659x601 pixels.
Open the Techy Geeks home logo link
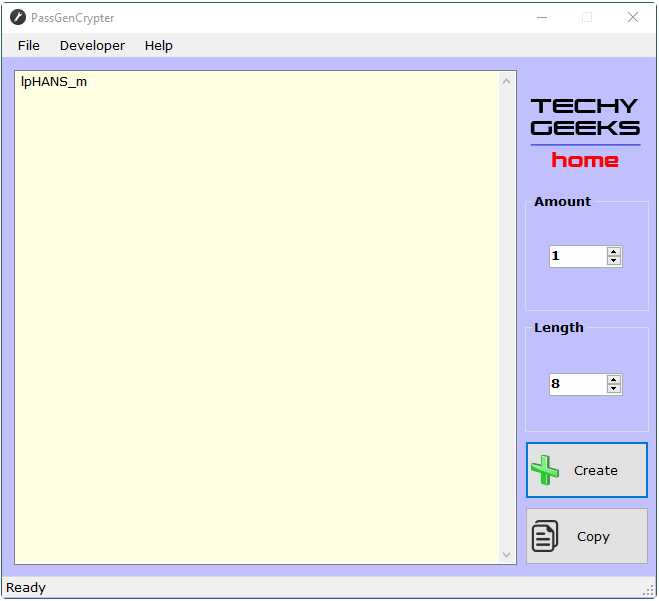point(585,133)
